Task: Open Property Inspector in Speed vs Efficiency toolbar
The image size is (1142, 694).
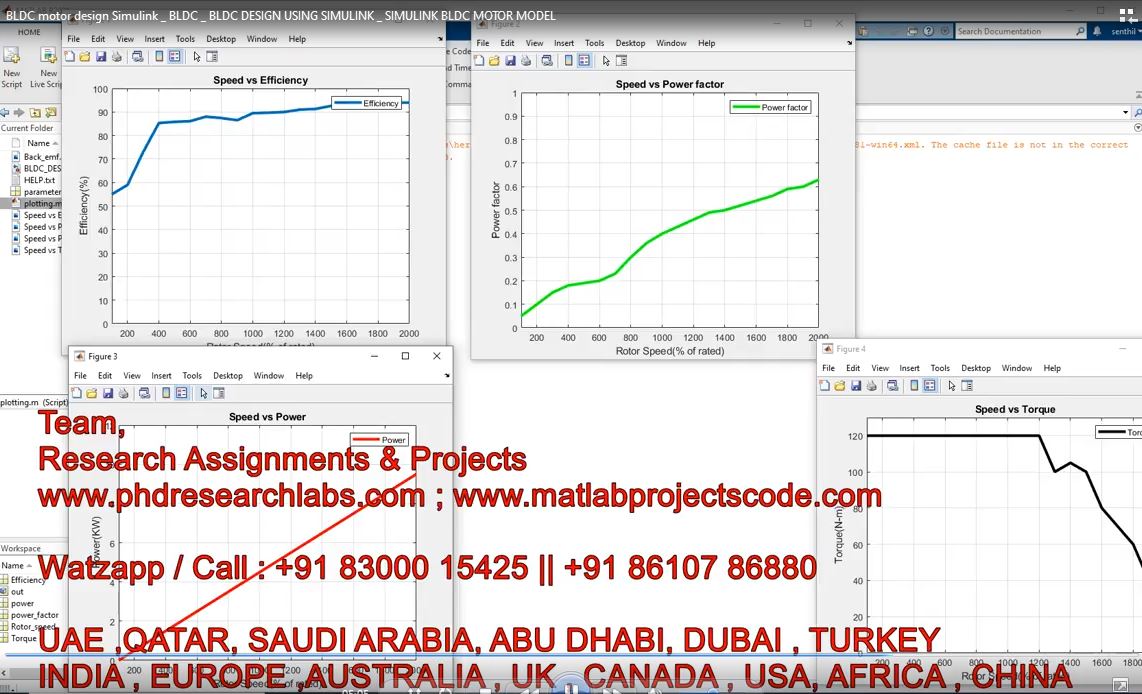Action: (x=211, y=57)
